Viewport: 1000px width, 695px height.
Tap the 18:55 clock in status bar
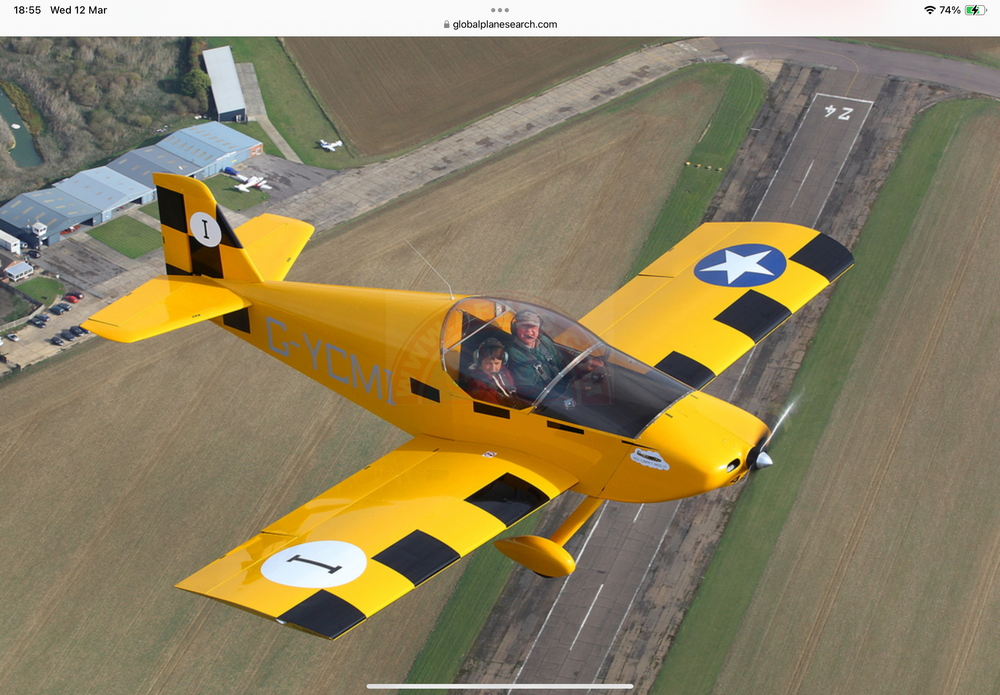tap(27, 10)
